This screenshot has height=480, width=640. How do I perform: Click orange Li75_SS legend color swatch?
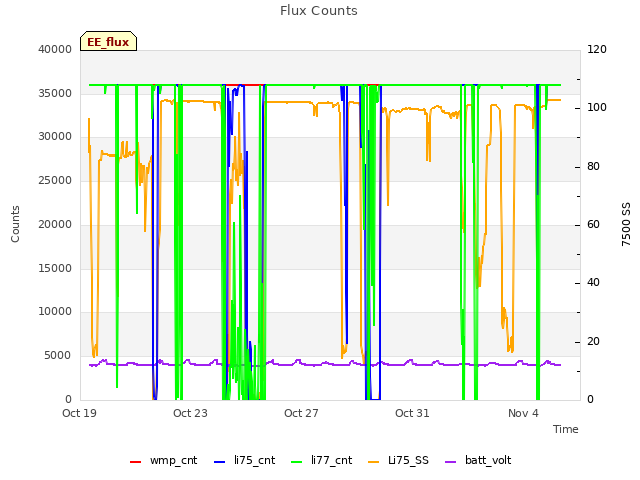(x=373, y=462)
